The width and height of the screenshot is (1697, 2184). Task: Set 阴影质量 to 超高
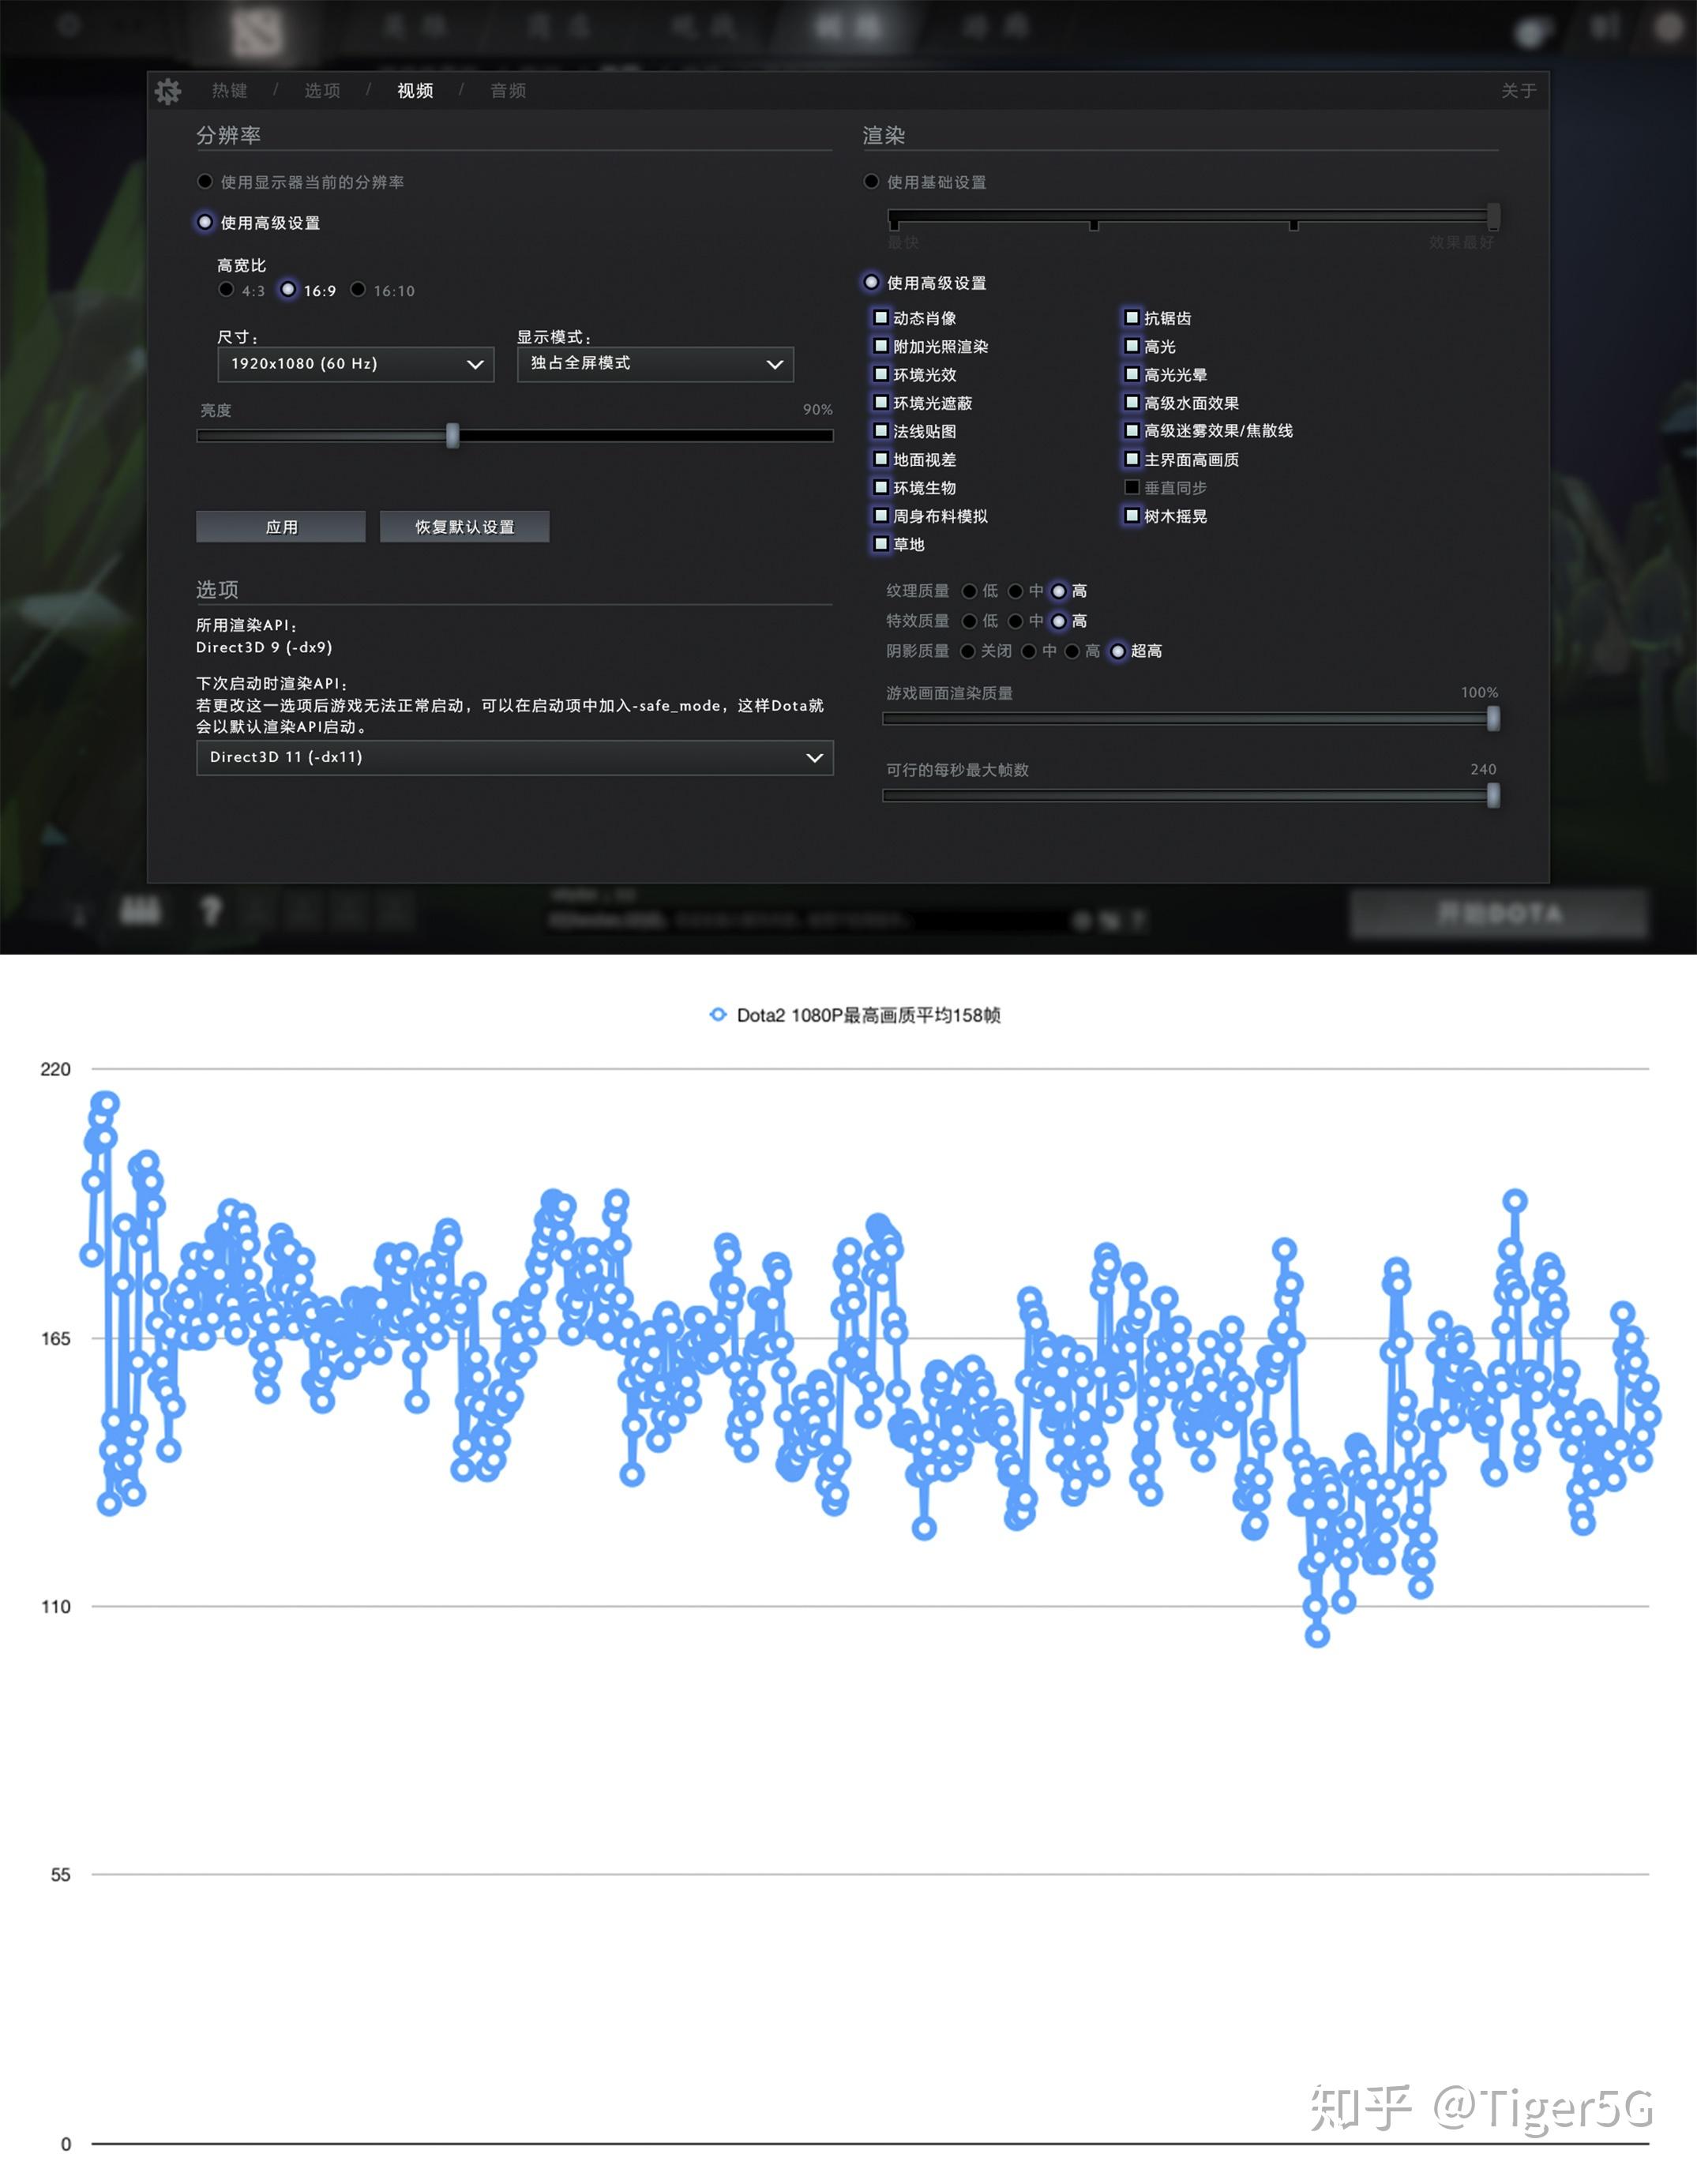(x=1118, y=651)
